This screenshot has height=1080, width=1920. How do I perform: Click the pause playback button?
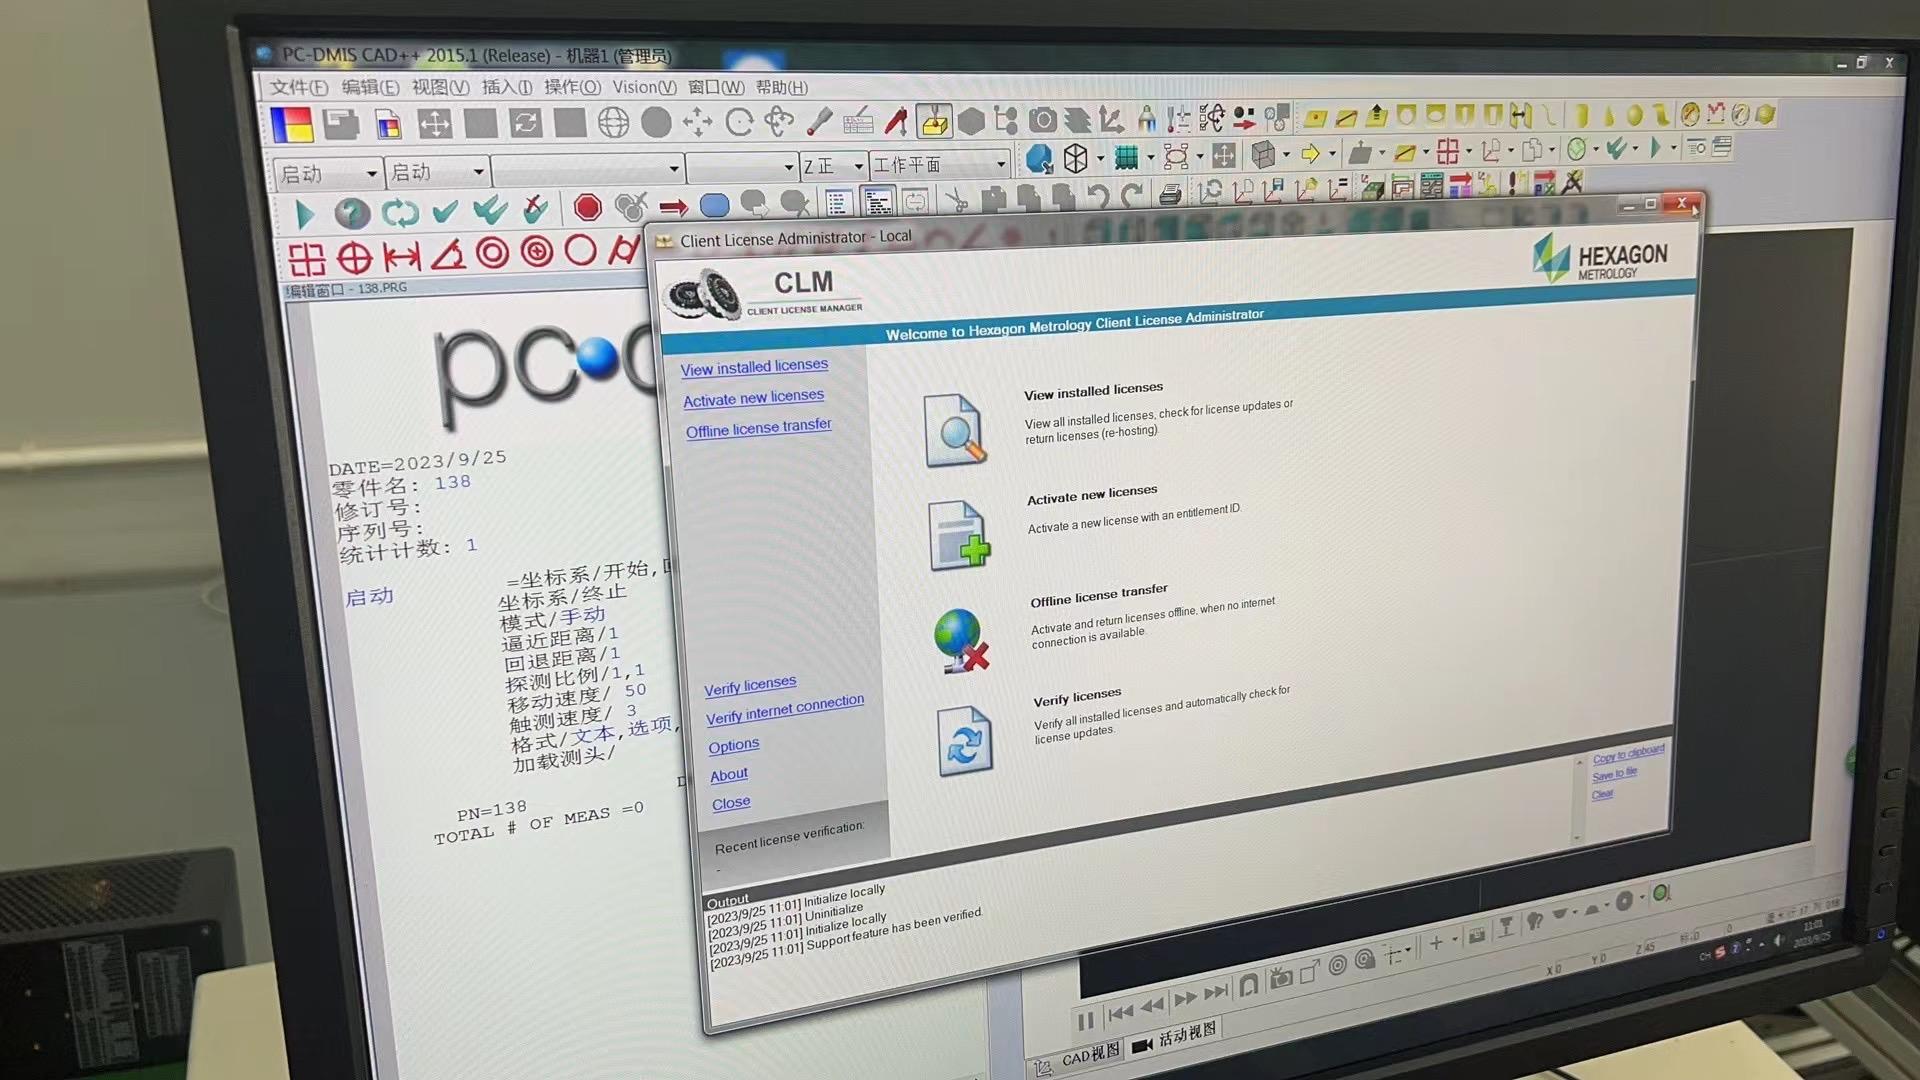coord(1085,1022)
